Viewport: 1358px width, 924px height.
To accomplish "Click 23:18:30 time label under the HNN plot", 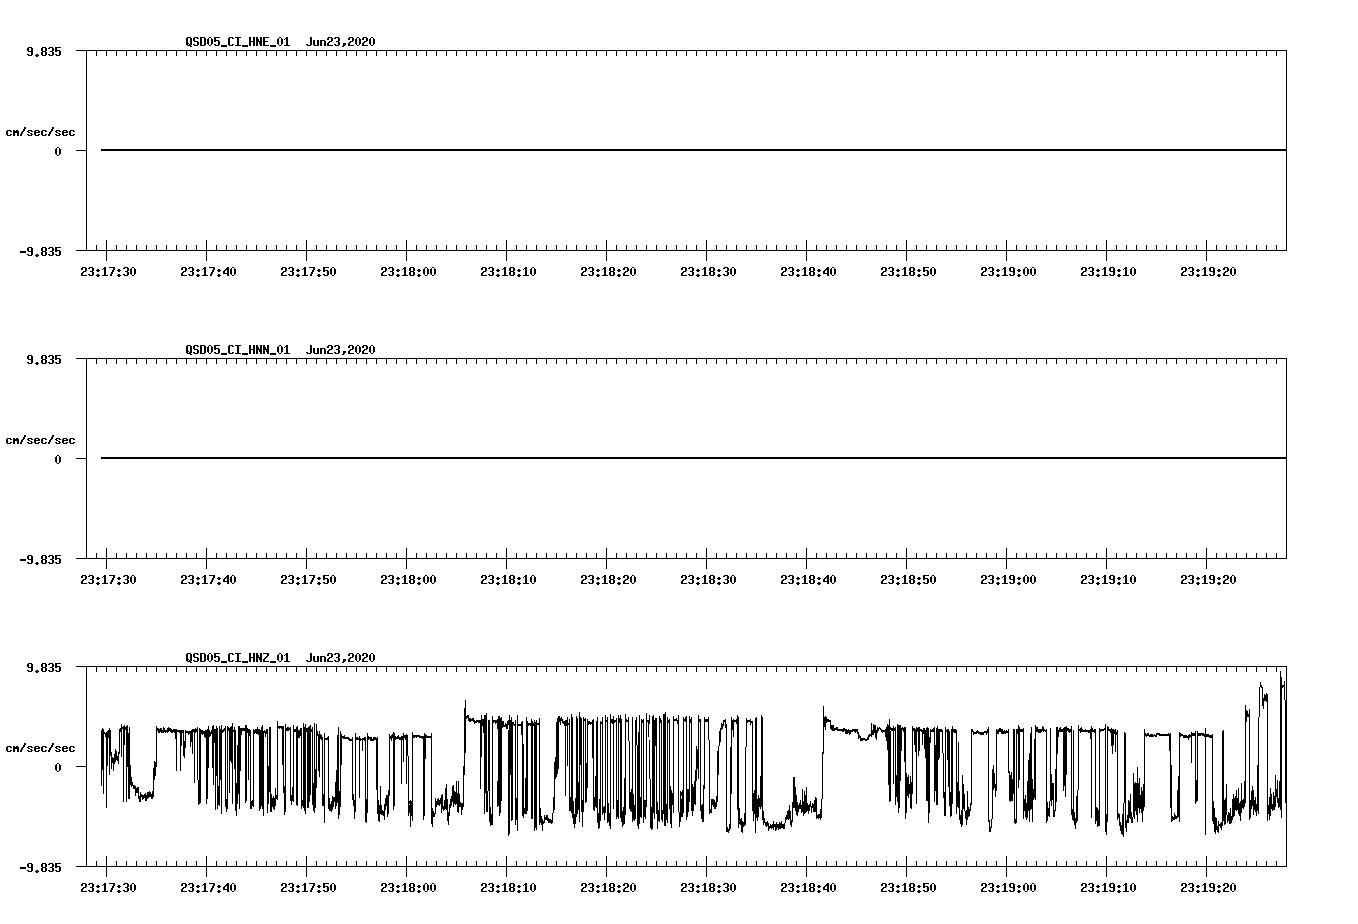I will (x=708, y=579).
